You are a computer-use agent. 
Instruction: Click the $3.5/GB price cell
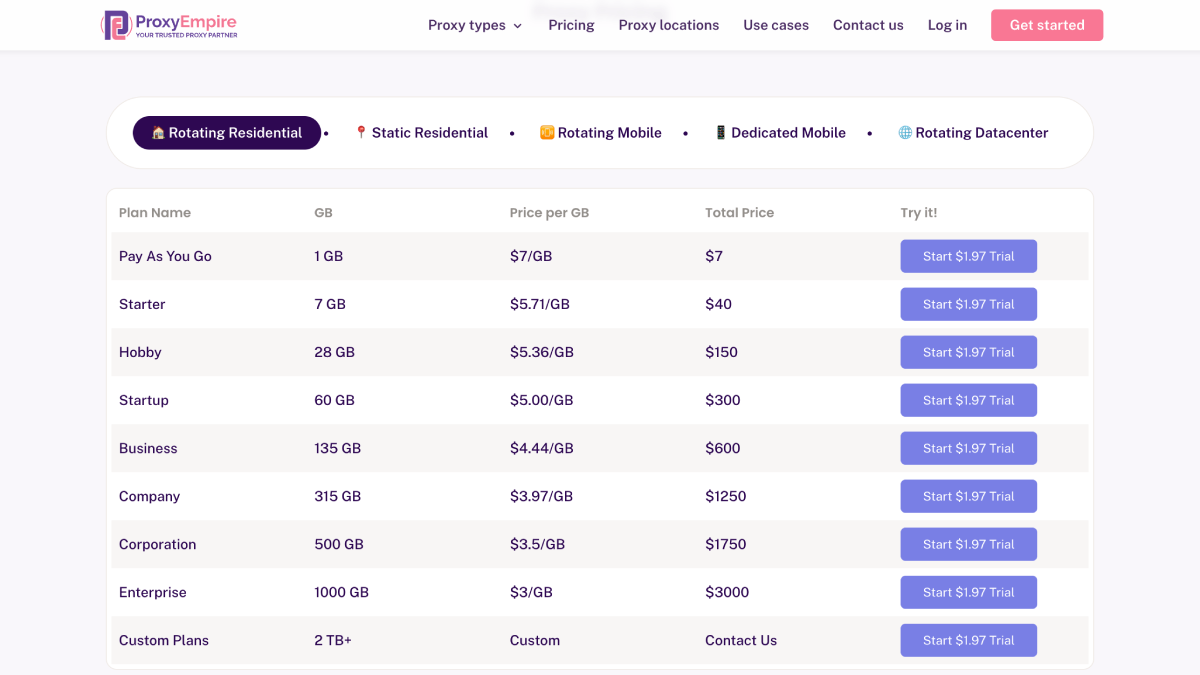(537, 544)
